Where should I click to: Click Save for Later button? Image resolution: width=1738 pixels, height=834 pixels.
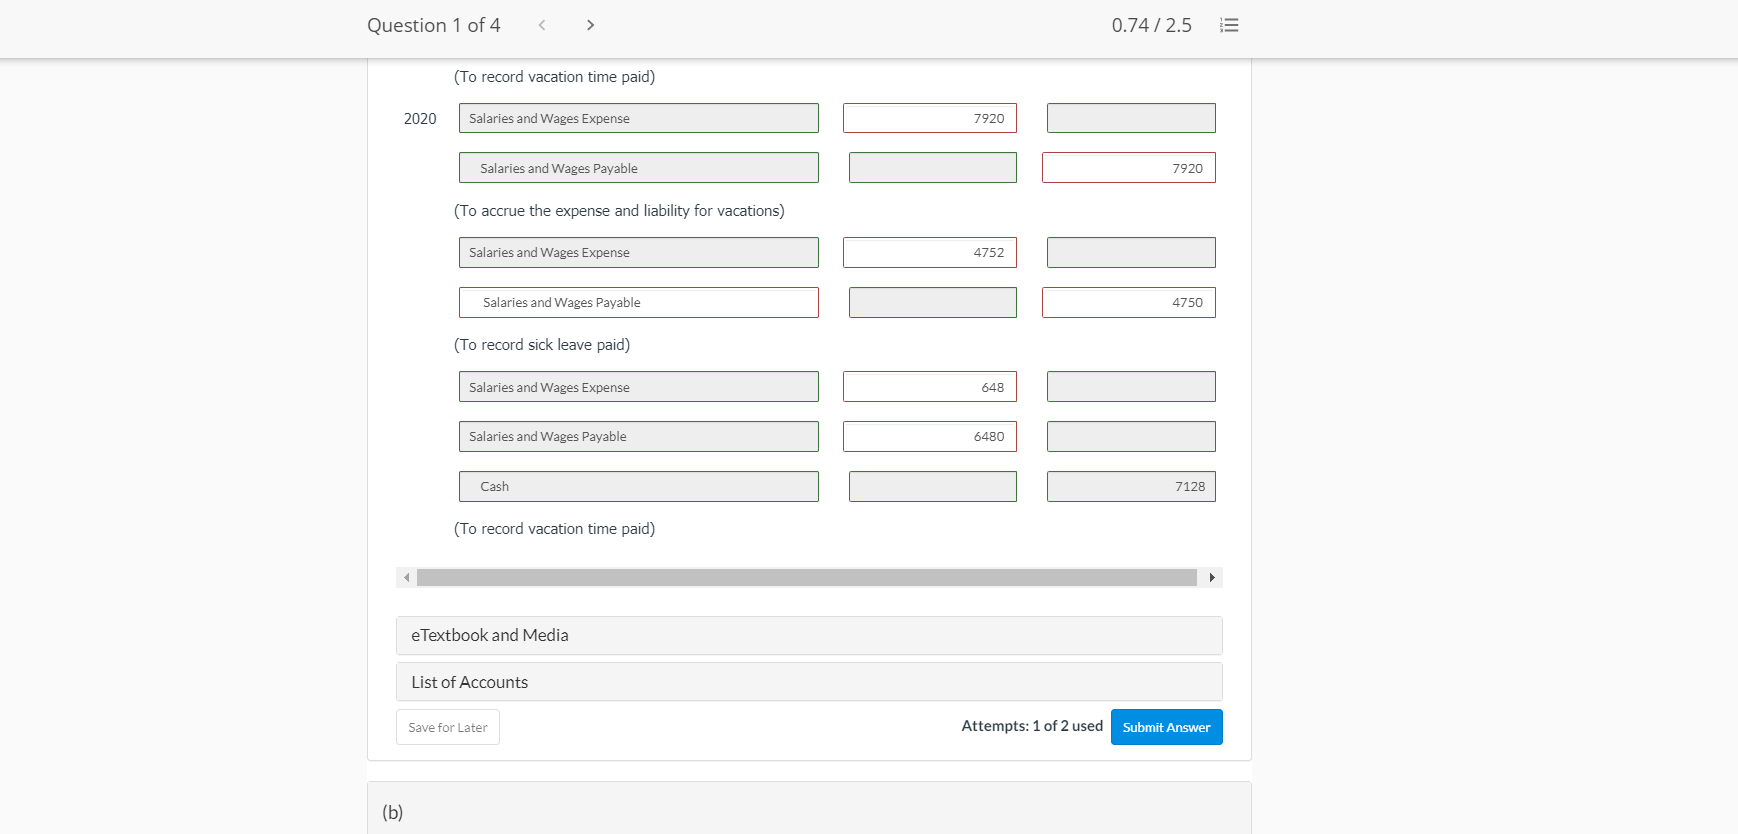(x=448, y=727)
